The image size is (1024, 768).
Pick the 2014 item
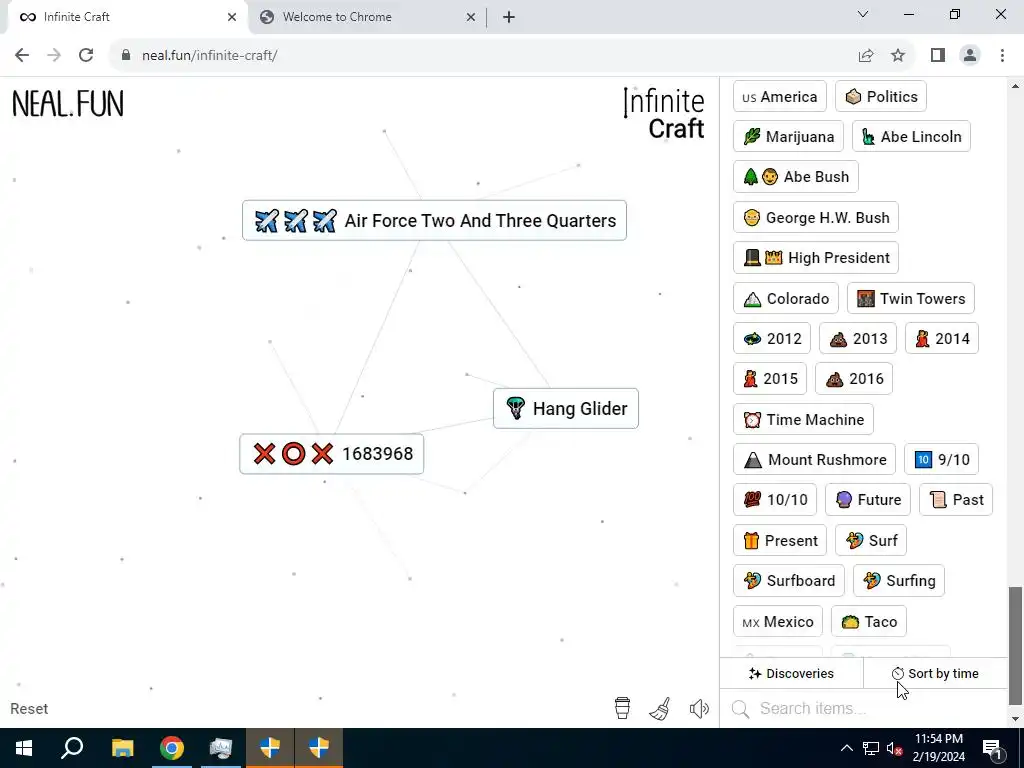942,338
